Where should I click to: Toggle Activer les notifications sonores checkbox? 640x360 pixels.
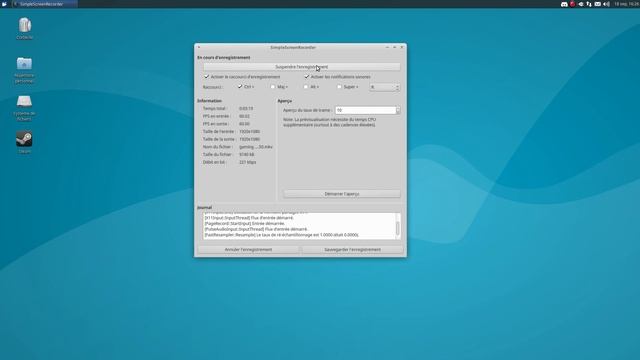tap(307, 76)
